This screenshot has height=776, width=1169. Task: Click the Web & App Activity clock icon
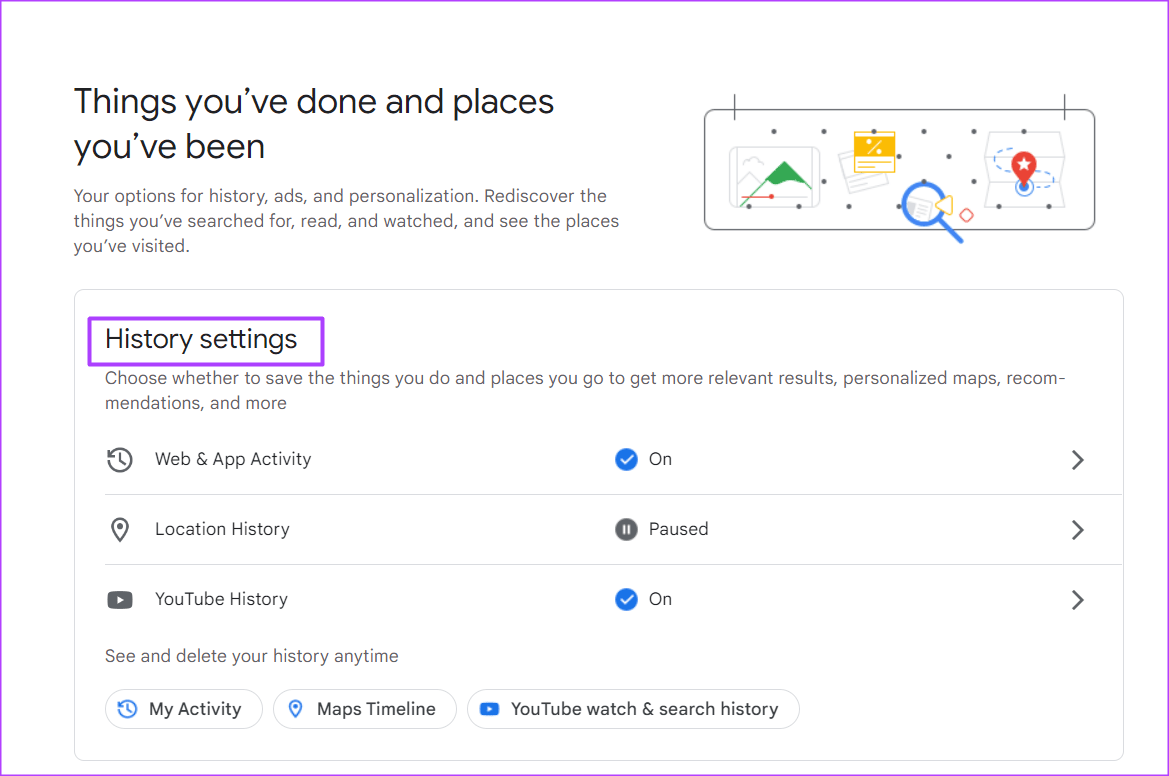coord(120,460)
